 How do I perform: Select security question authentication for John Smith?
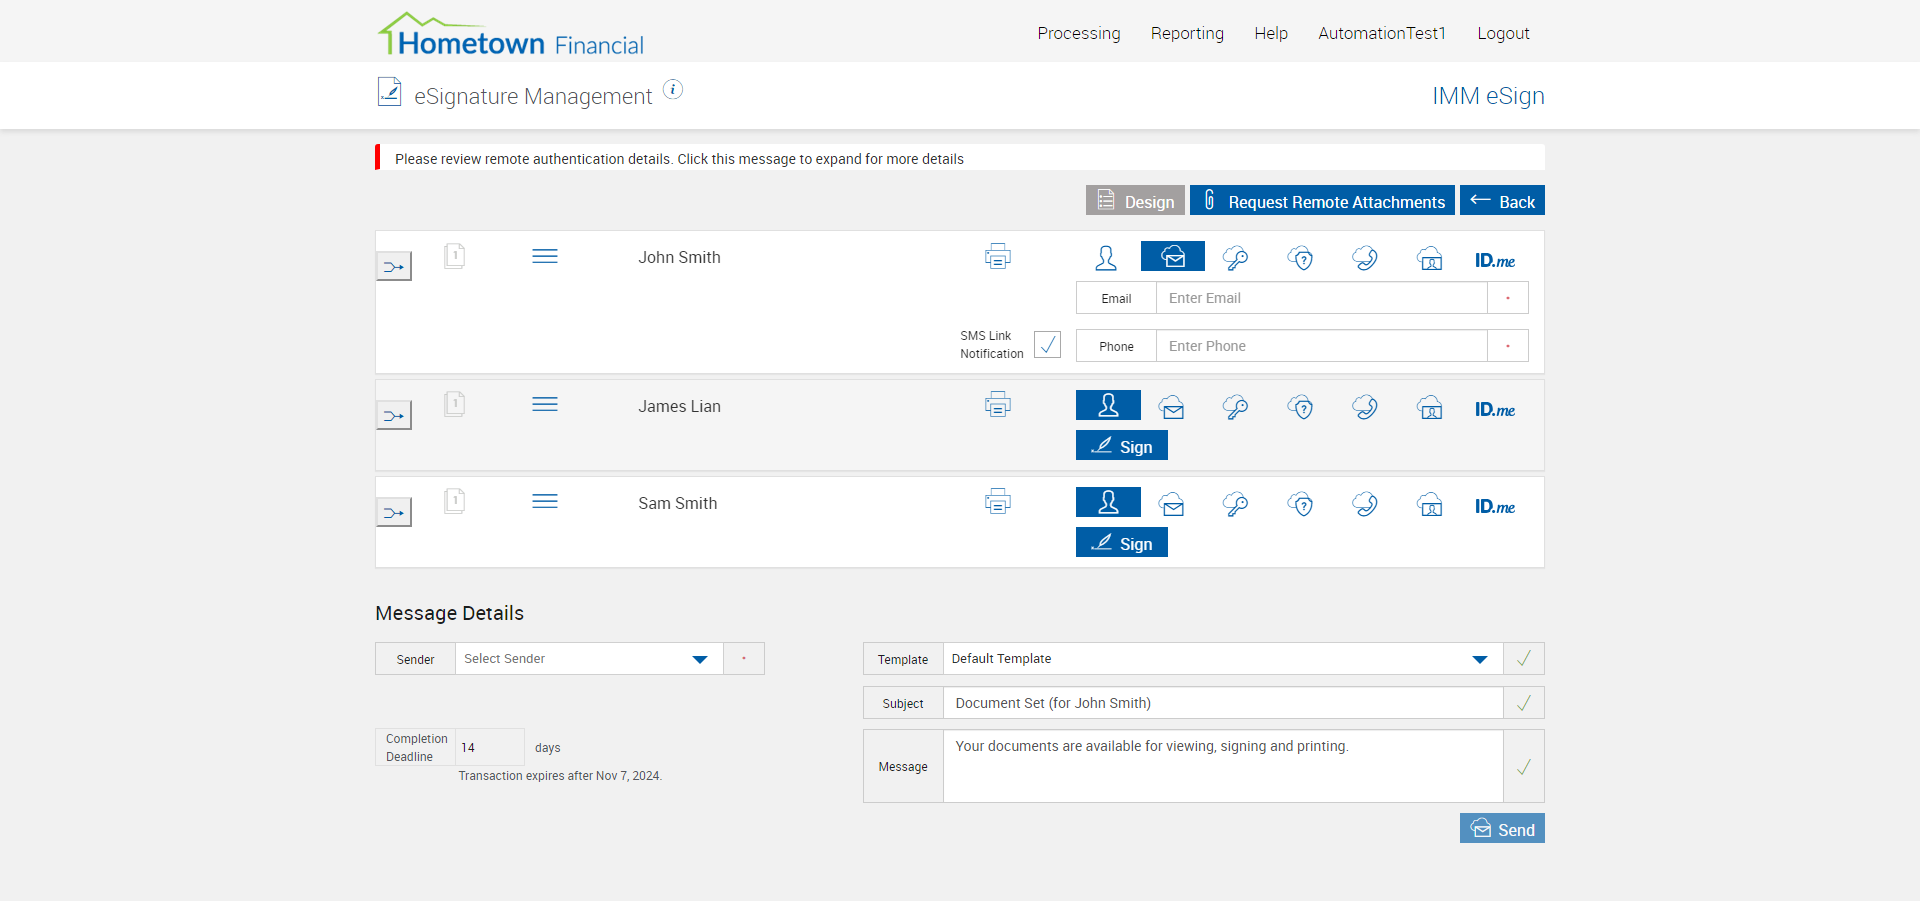click(1300, 259)
